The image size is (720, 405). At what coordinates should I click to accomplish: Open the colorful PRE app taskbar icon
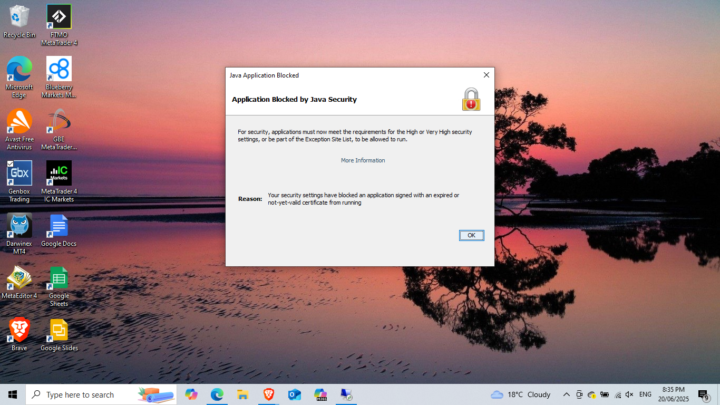[320, 394]
